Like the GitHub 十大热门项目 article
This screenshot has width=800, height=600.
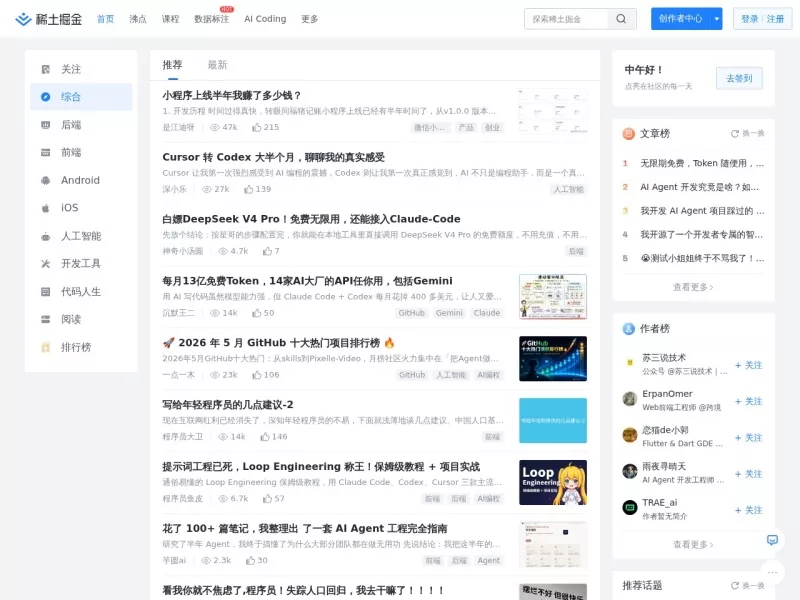257,375
